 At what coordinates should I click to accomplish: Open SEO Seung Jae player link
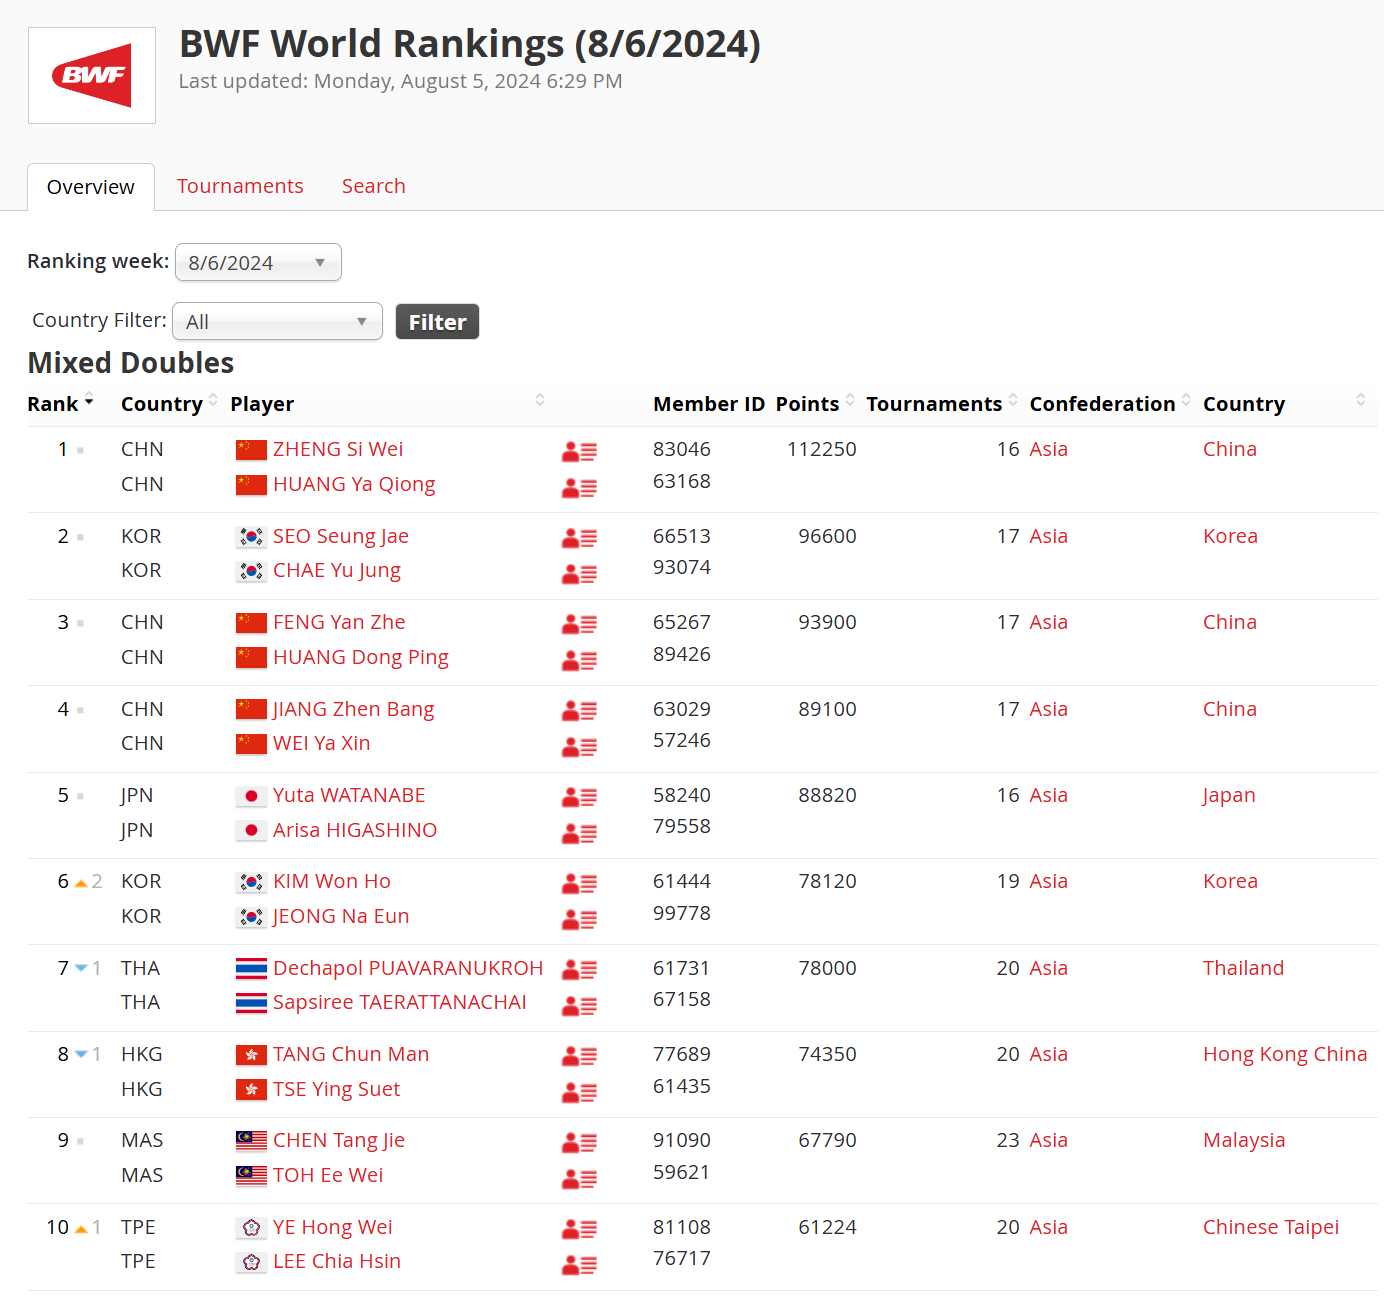pyautogui.click(x=341, y=536)
